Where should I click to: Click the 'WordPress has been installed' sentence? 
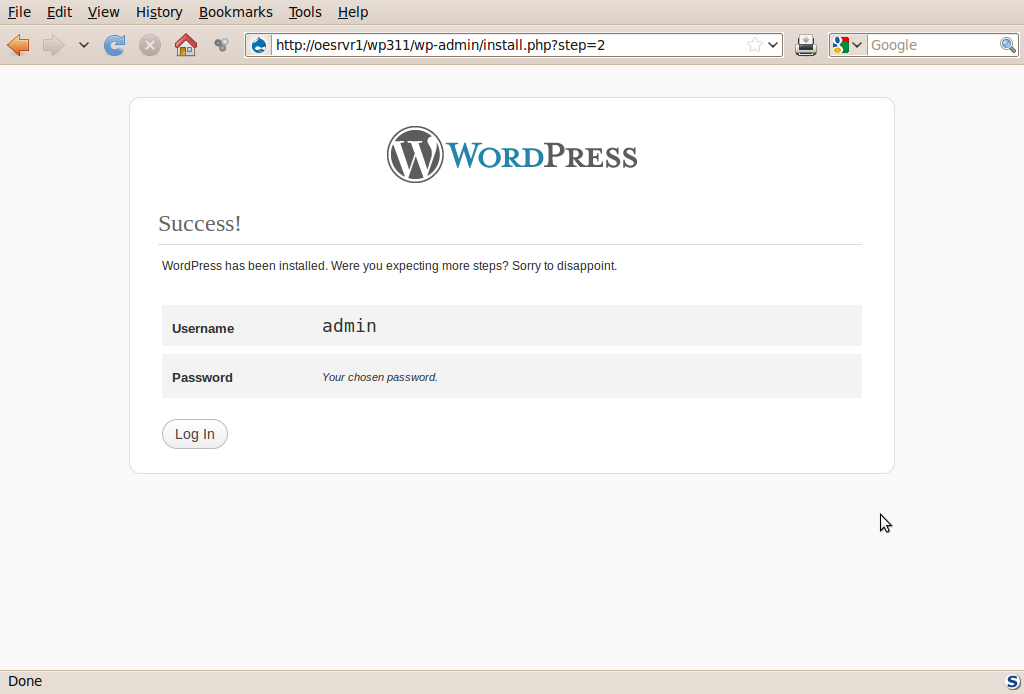[389, 266]
